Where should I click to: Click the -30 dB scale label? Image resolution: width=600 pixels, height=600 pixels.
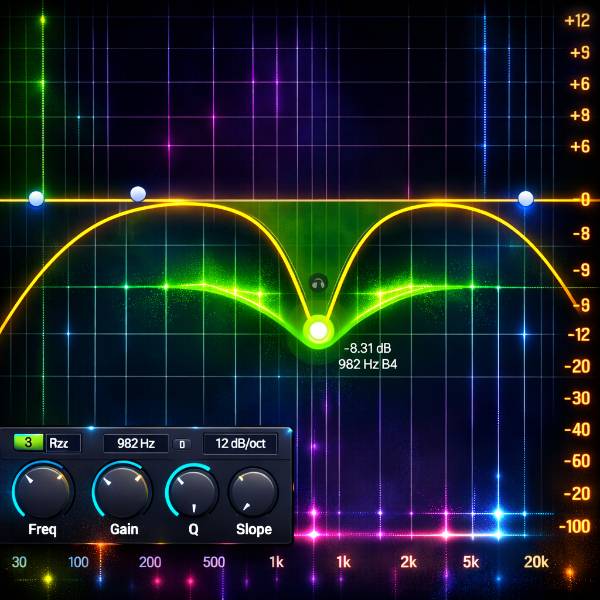point(577,399)
